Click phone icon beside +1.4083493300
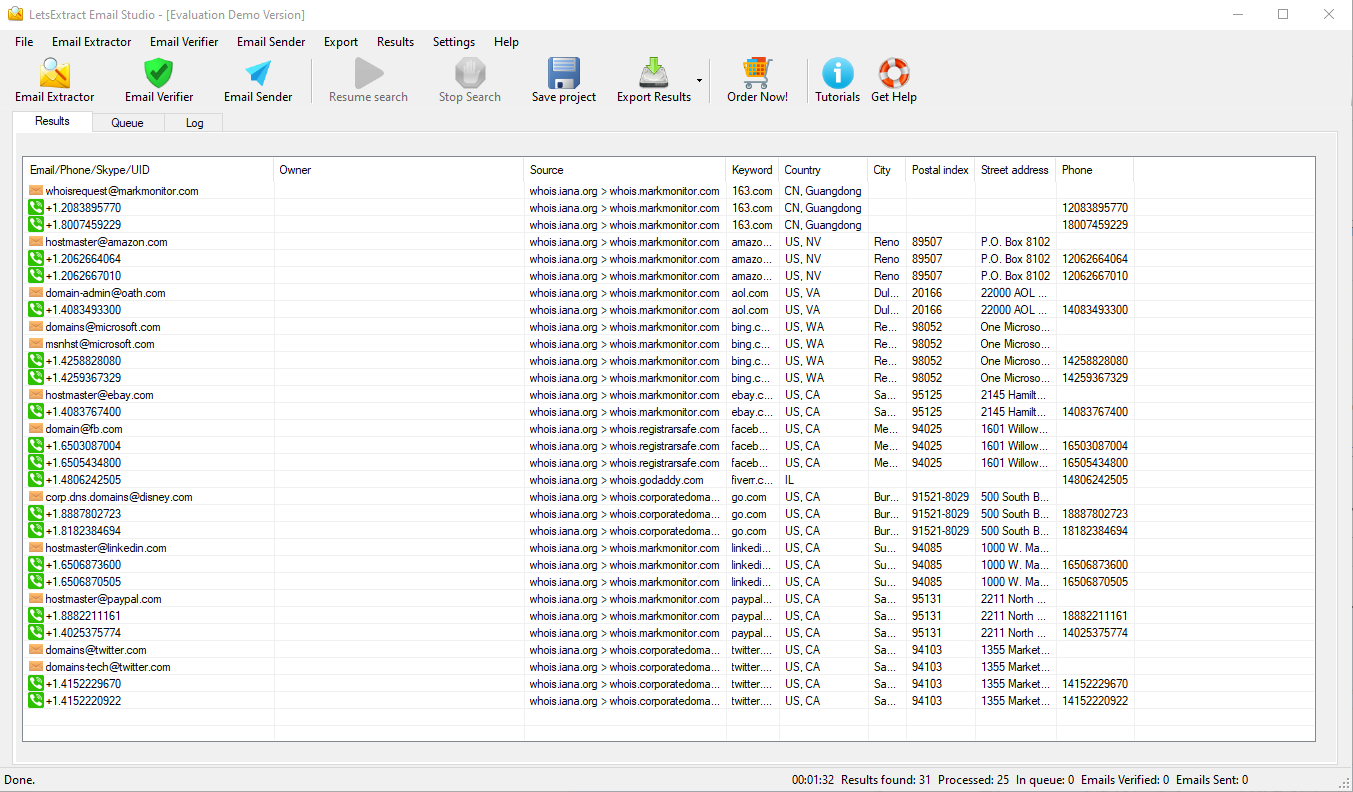The width and height of the screenshot is (1353, 792). coord(36,310)
